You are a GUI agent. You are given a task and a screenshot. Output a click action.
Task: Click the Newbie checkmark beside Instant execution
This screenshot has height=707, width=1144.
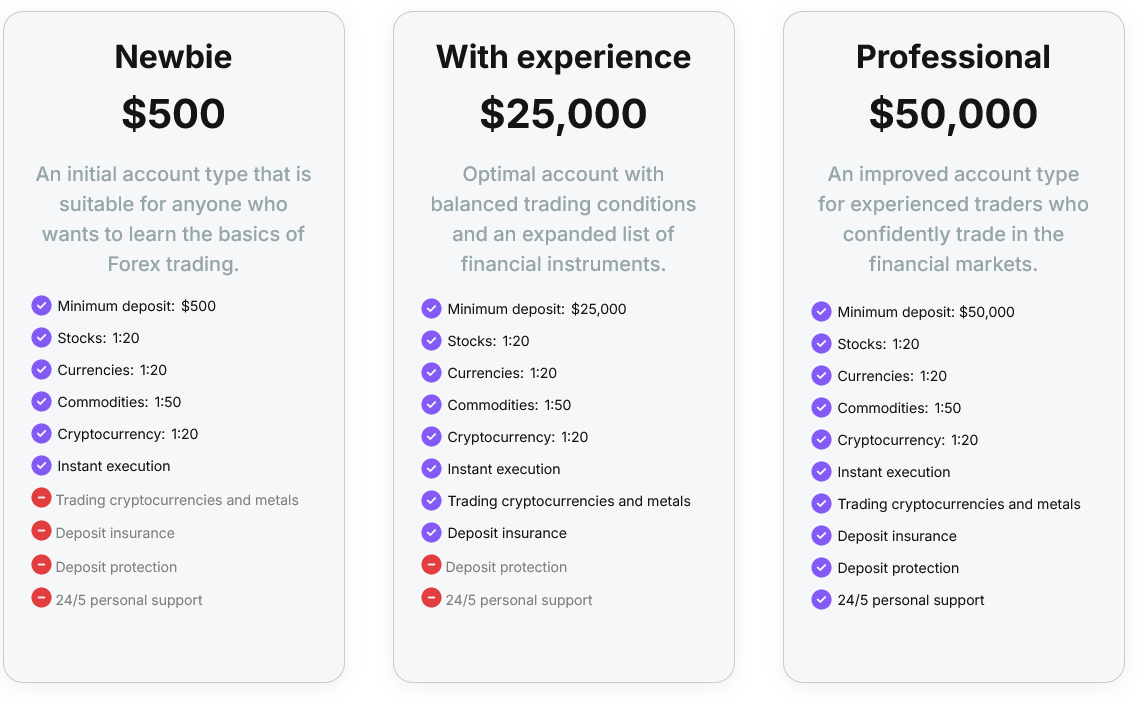pos(41,466)
